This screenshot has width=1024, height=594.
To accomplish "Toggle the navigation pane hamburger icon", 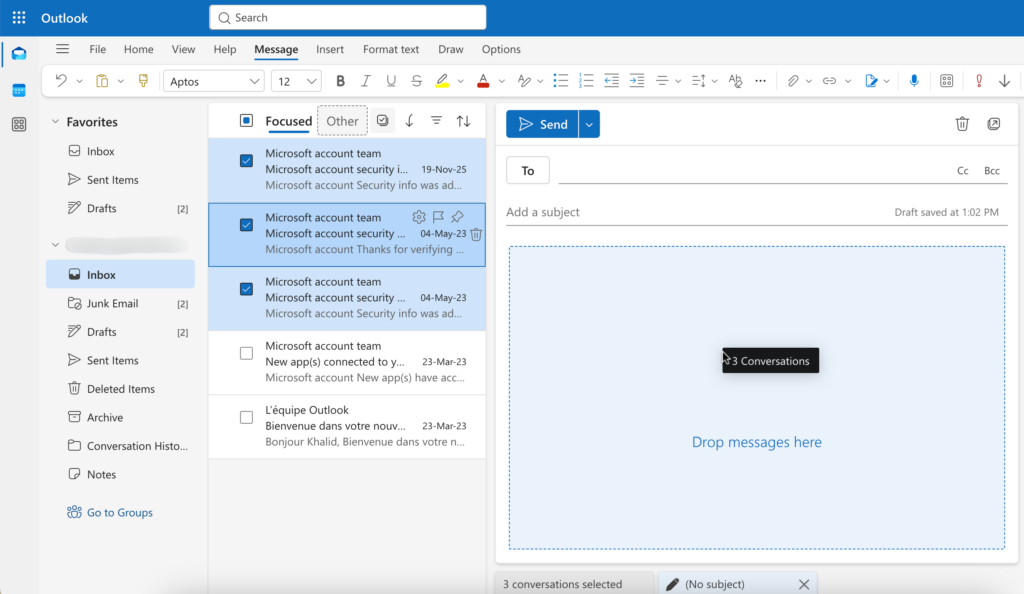I will click(62, 49).
